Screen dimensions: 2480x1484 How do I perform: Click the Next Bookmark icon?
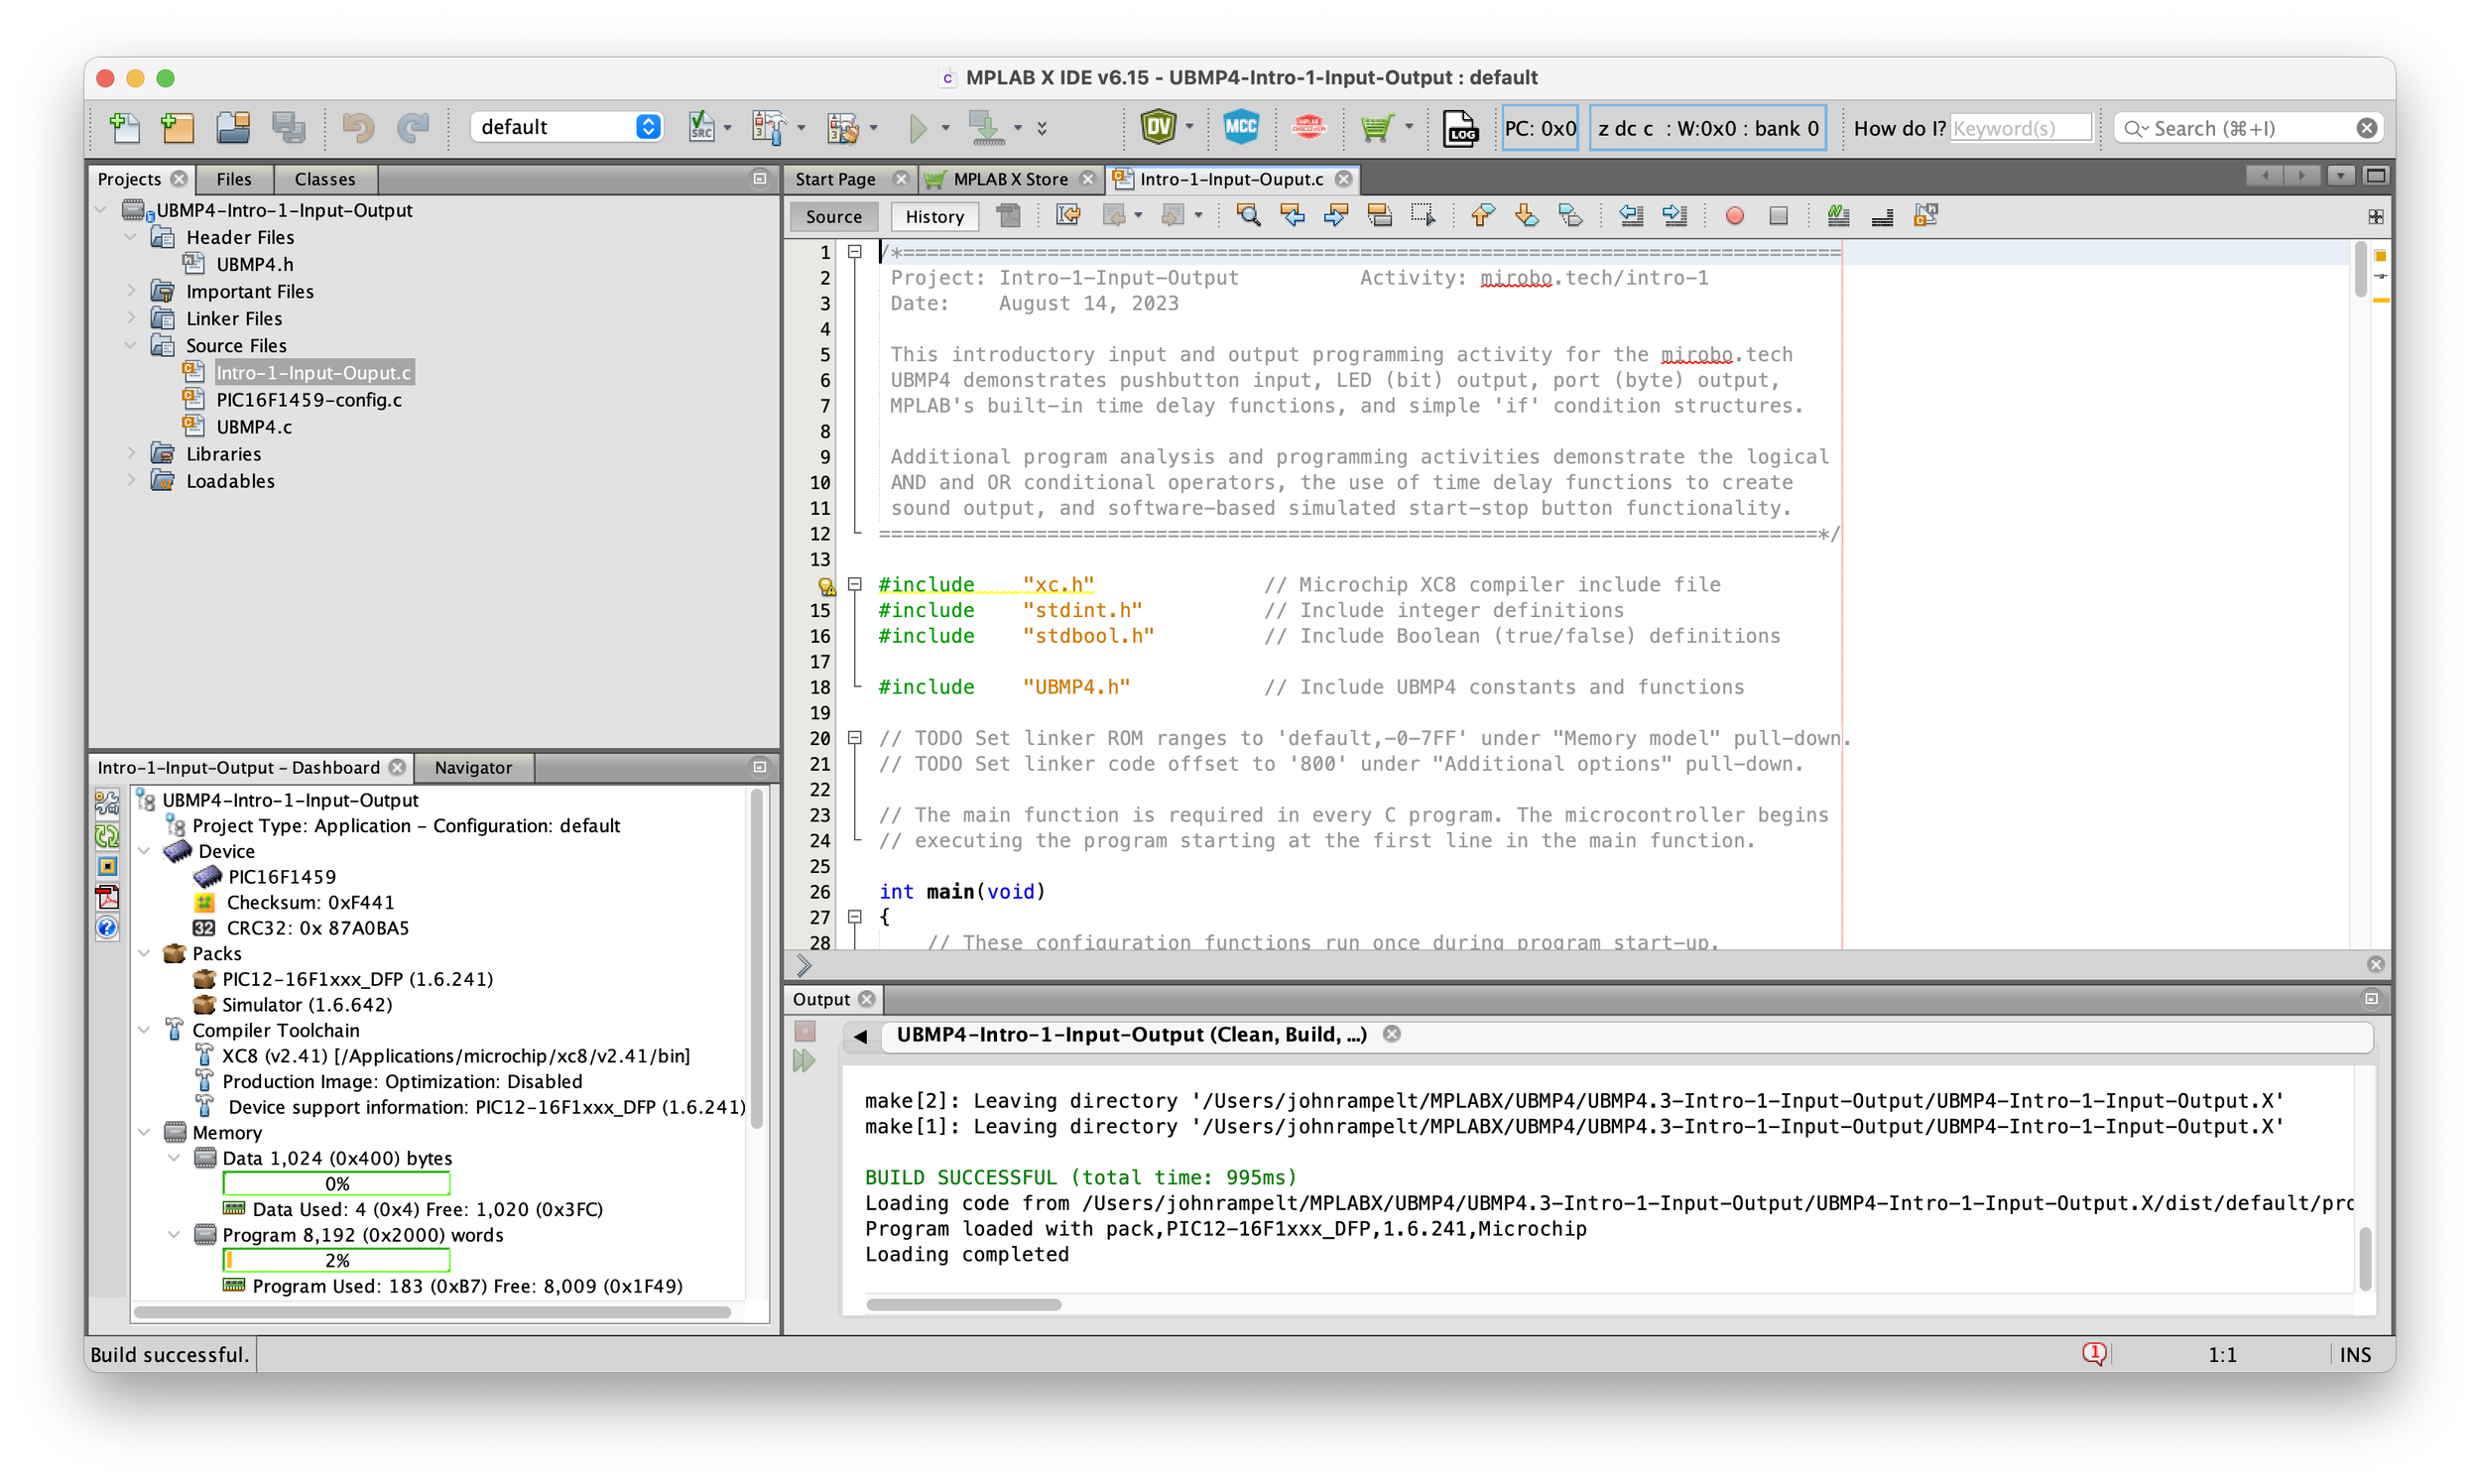point(1526,215)
